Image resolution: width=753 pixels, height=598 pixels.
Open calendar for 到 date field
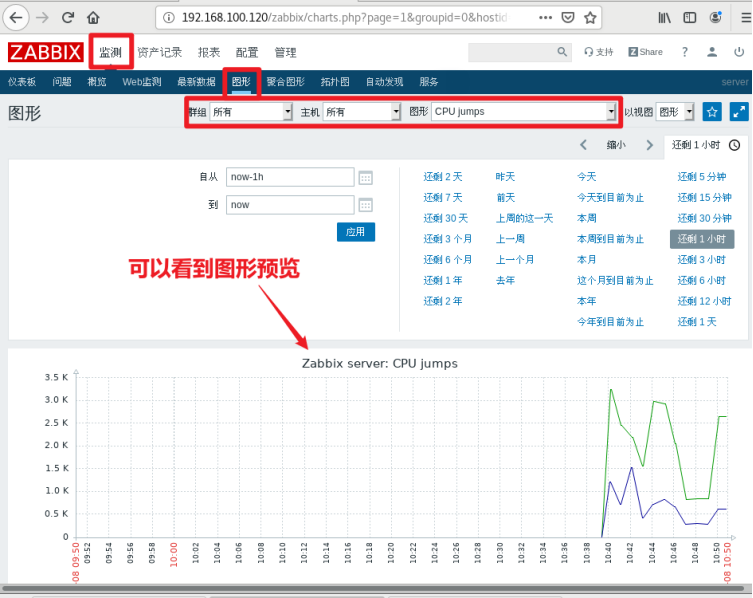click(365, 205)
